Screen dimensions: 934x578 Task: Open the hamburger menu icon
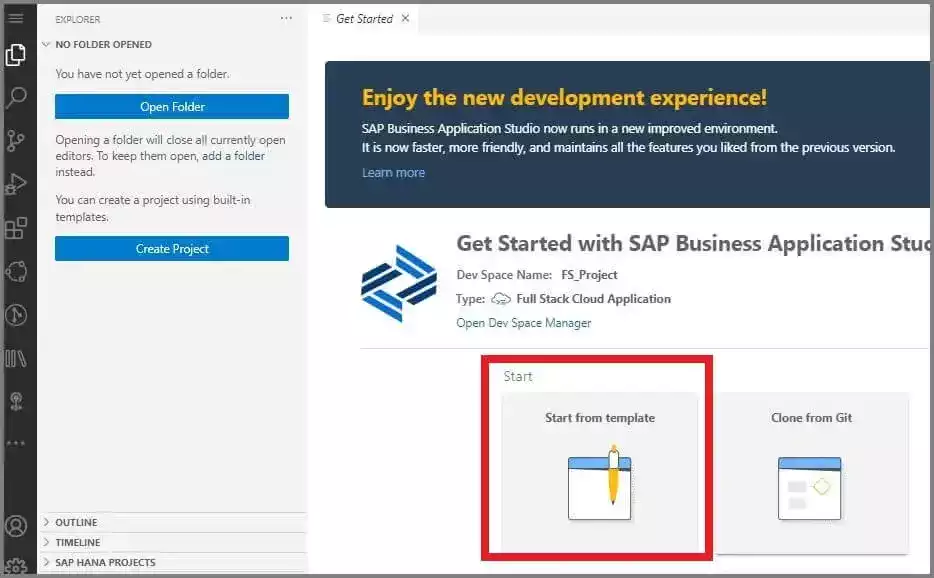[15, 18]
